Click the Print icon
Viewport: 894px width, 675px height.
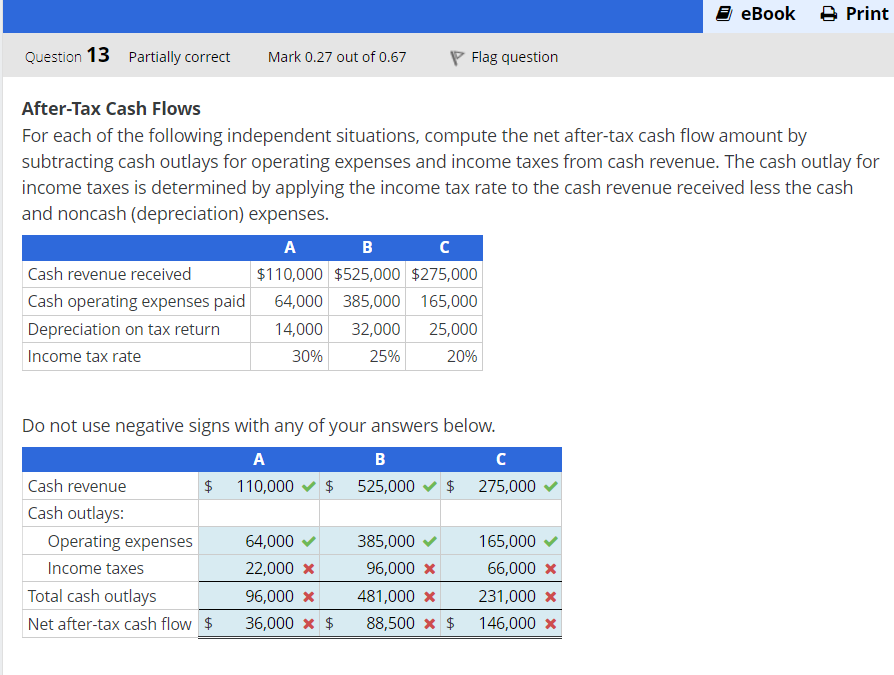[828, 14]
